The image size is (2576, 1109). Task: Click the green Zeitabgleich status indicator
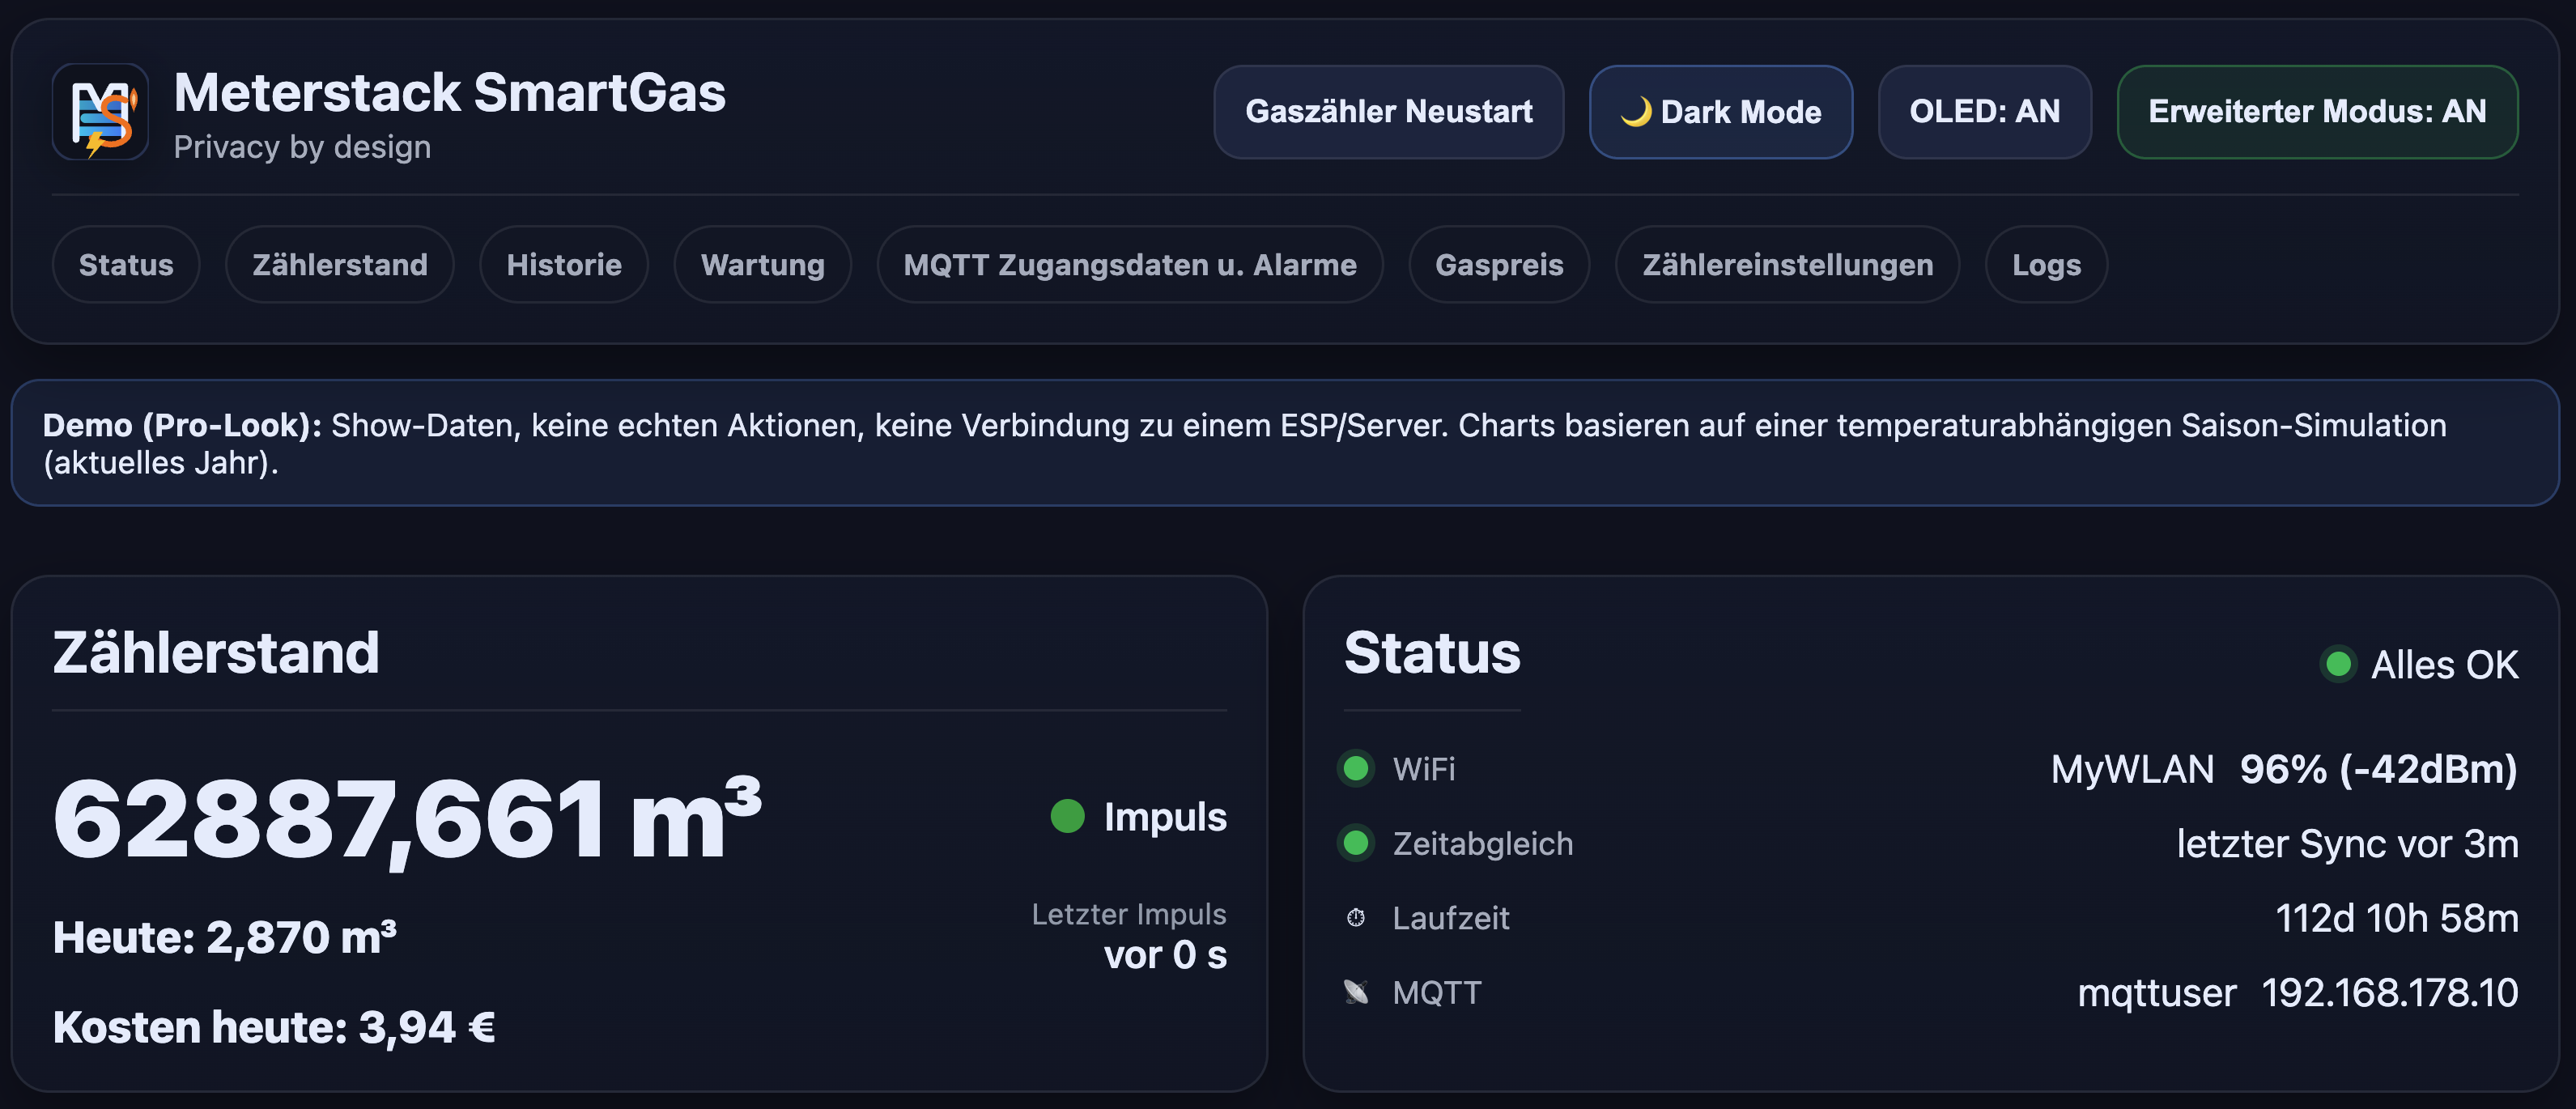click(x=1356, y=844)
